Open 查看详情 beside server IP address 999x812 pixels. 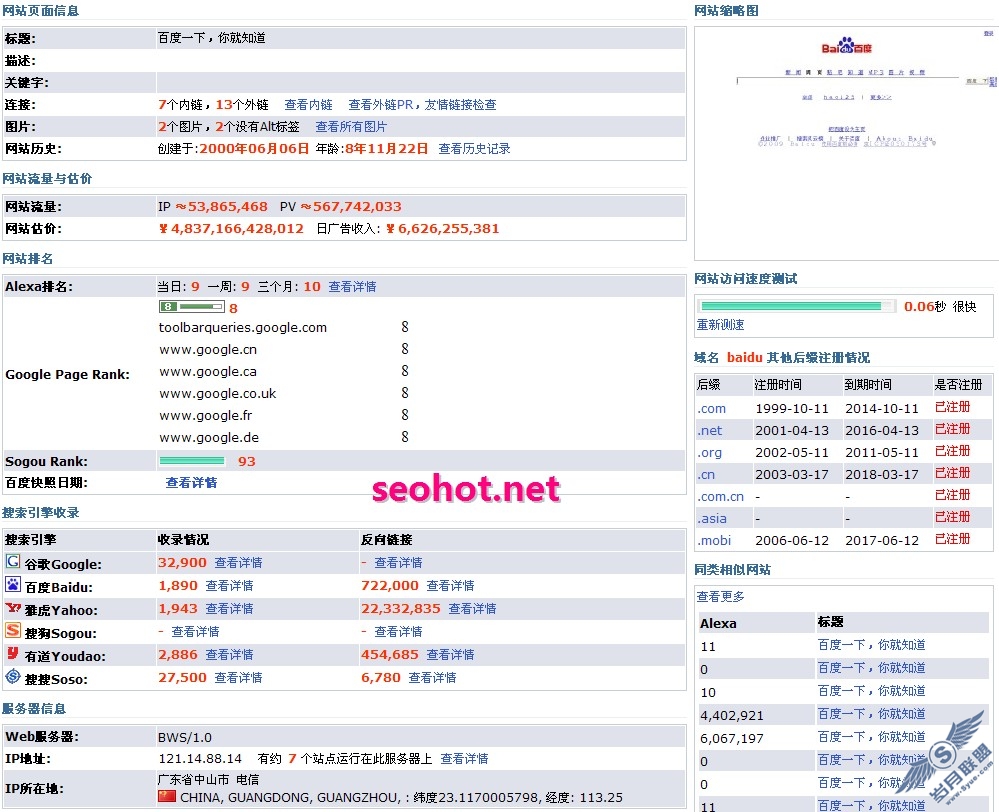pyautogui.click(x=464, y=759)
